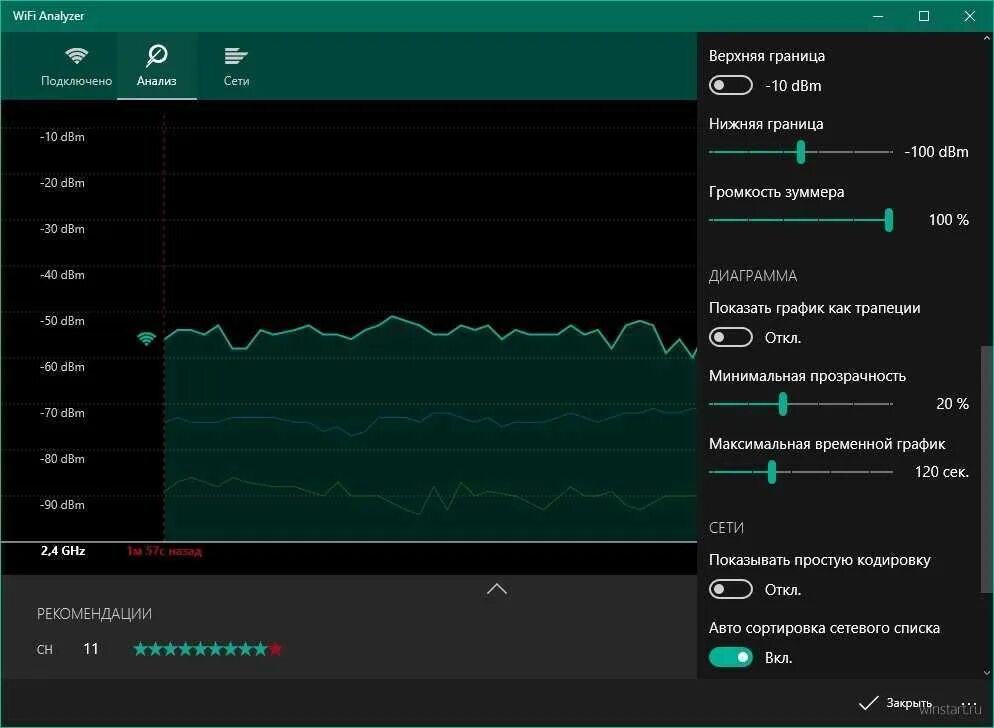Collapse the recommendations panel with the chevron arrow

click(x=496, y=589)
